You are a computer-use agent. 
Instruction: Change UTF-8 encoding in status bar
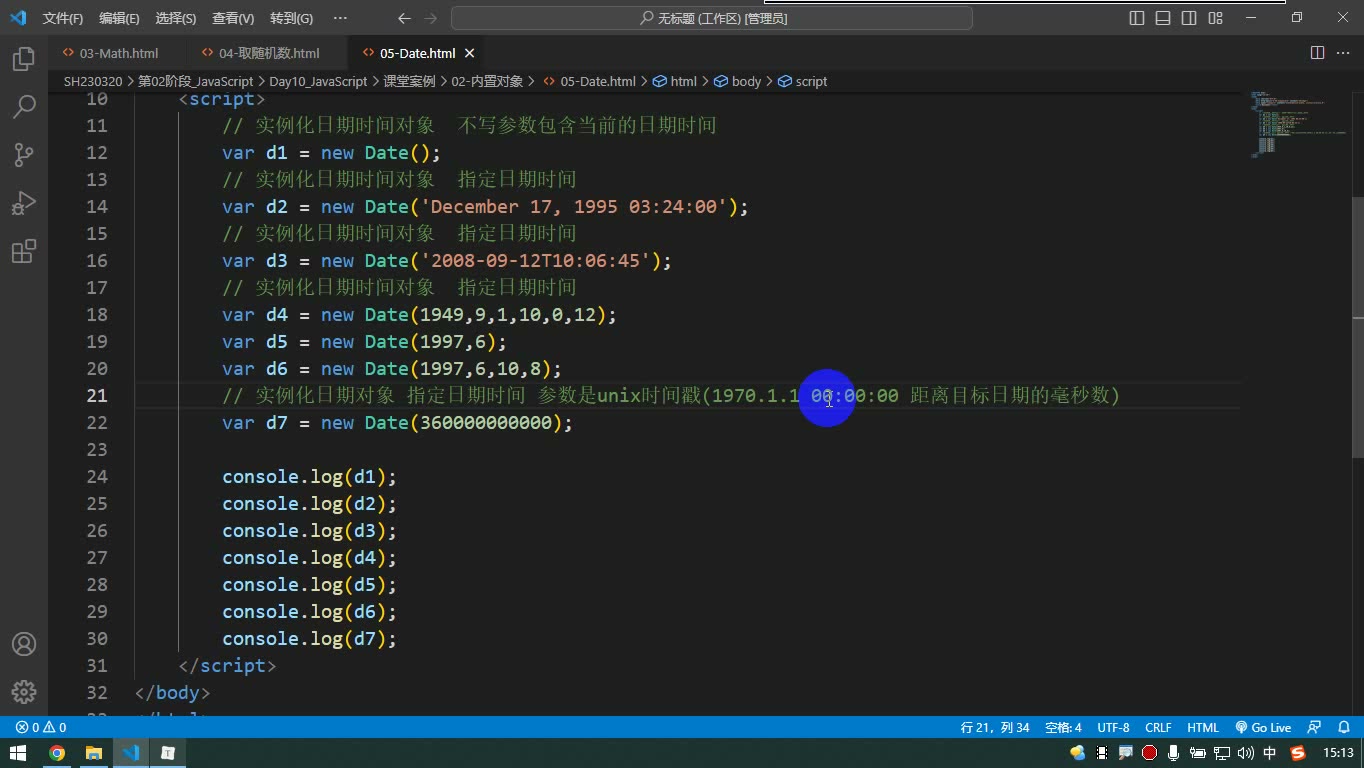click(x=1113, y=727)
